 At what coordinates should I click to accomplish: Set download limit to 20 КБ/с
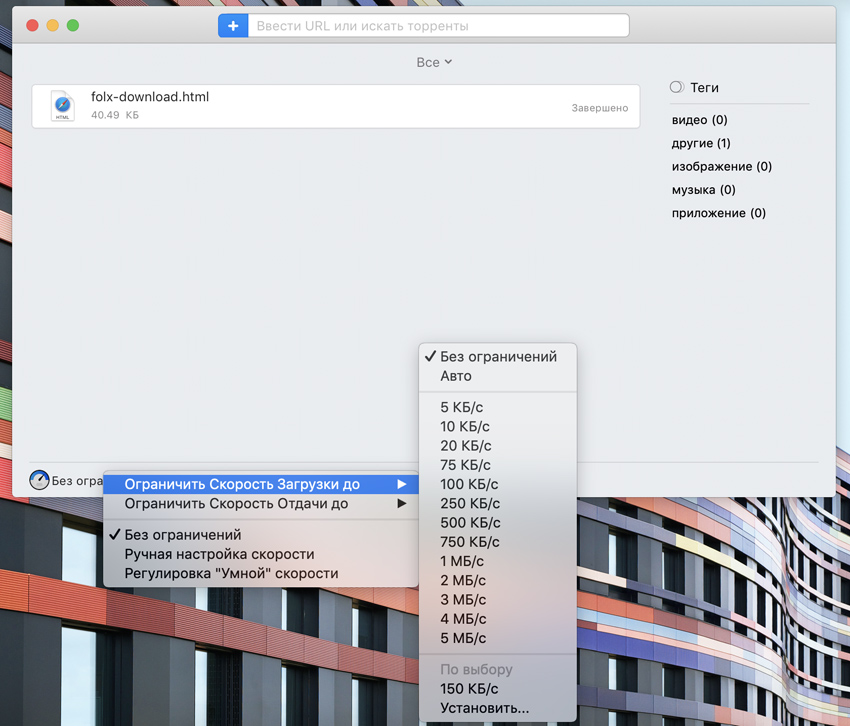pyautogui.click(x=498, y=446)
